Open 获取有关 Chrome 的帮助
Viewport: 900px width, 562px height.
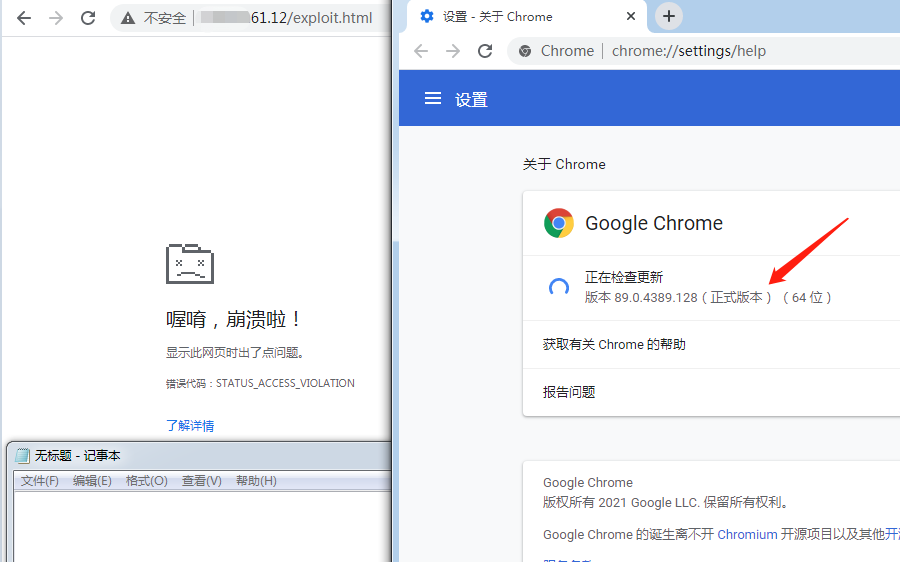(x=614, y=344)
